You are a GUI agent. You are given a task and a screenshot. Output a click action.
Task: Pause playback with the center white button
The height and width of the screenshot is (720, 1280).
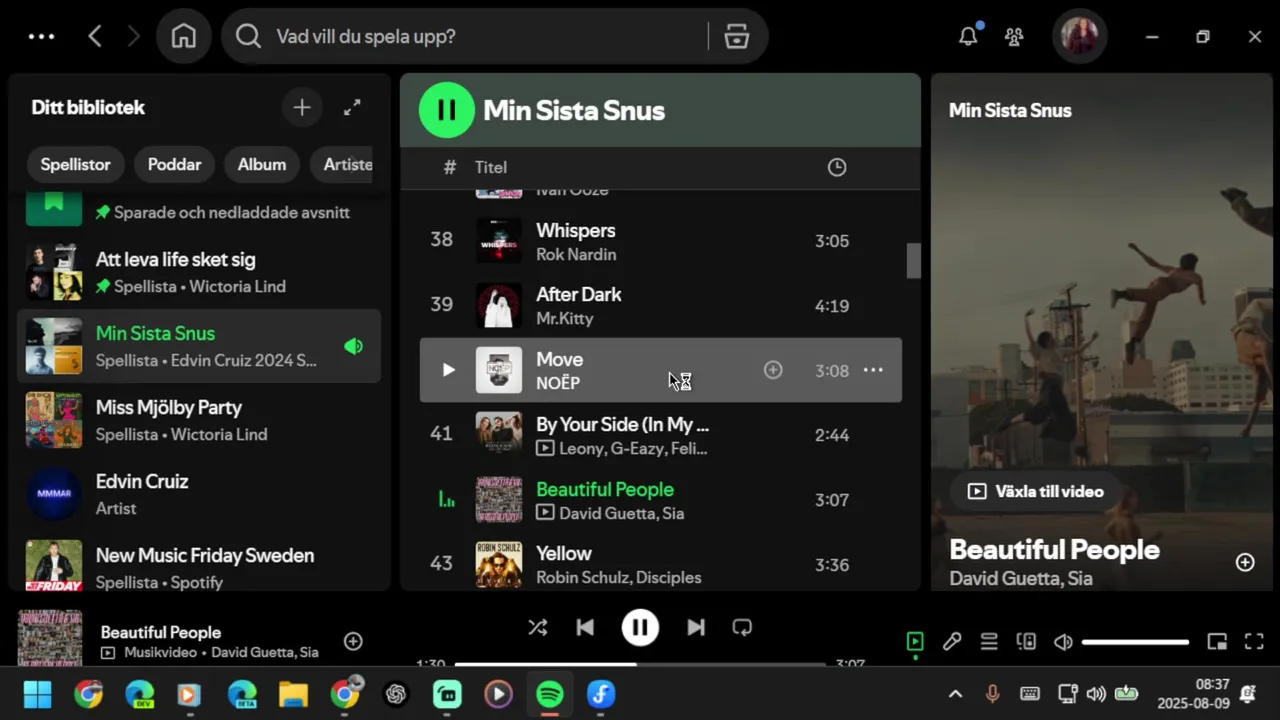point(640,628)
